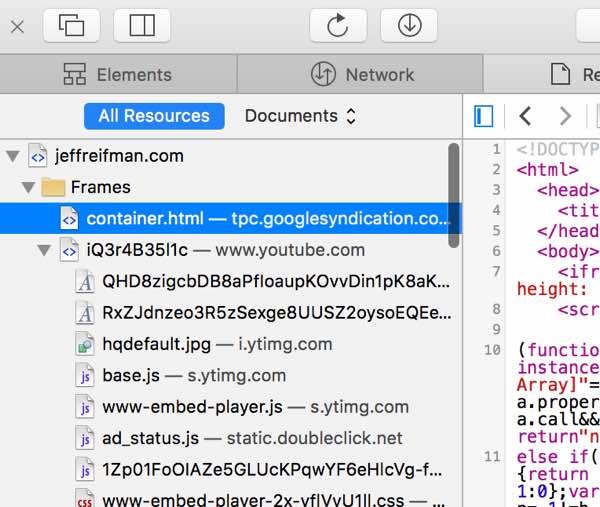Click line number 1 in source gutter
The width and height of the screenshot is (600, 507).
pyautogui.click(x=496, y=149)
